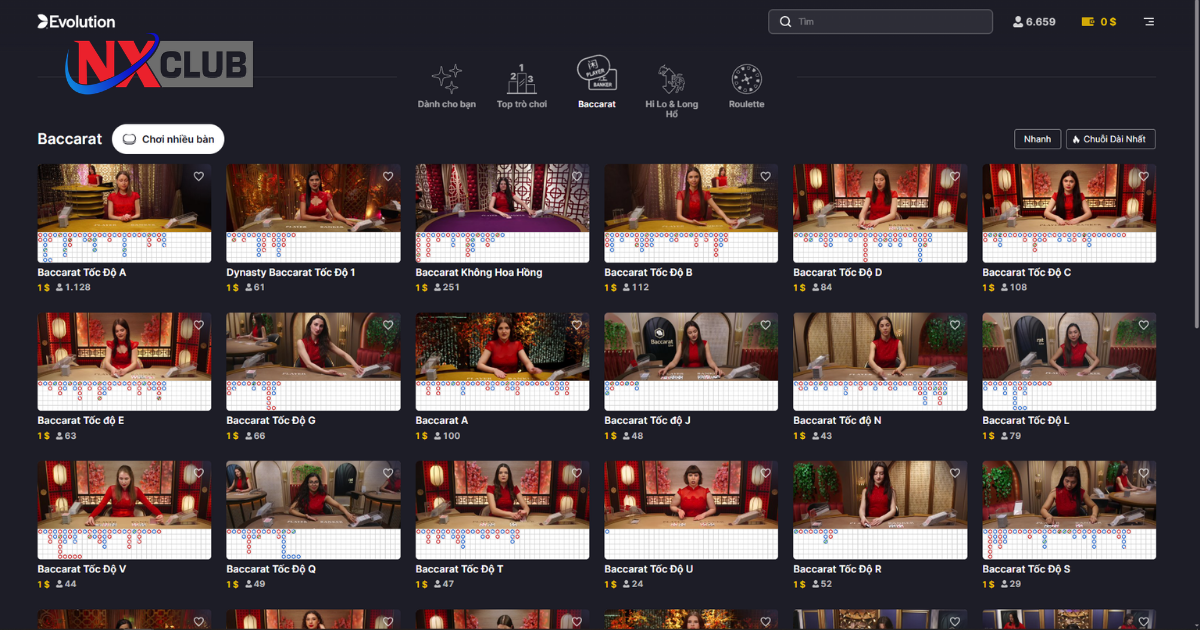1200x630 pixels.
Task: Click the search magnifier icon
Action: (x=785, y=21)
